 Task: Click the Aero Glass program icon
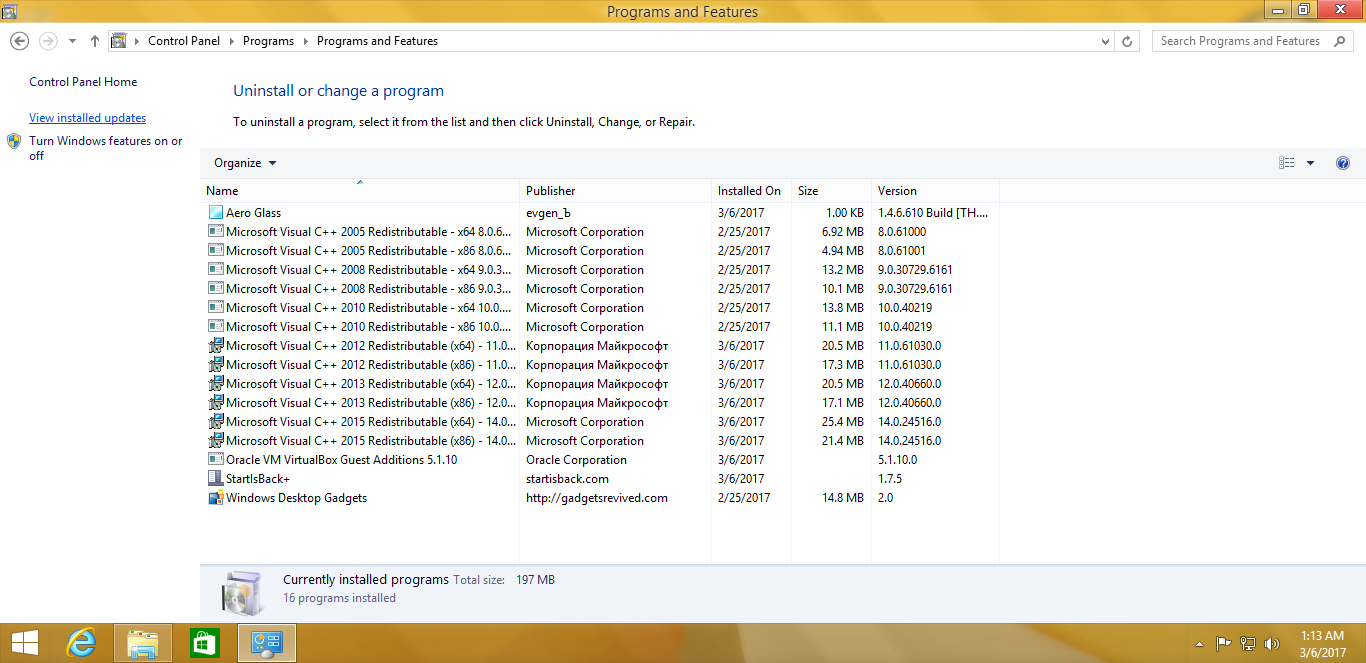(215, 212)
